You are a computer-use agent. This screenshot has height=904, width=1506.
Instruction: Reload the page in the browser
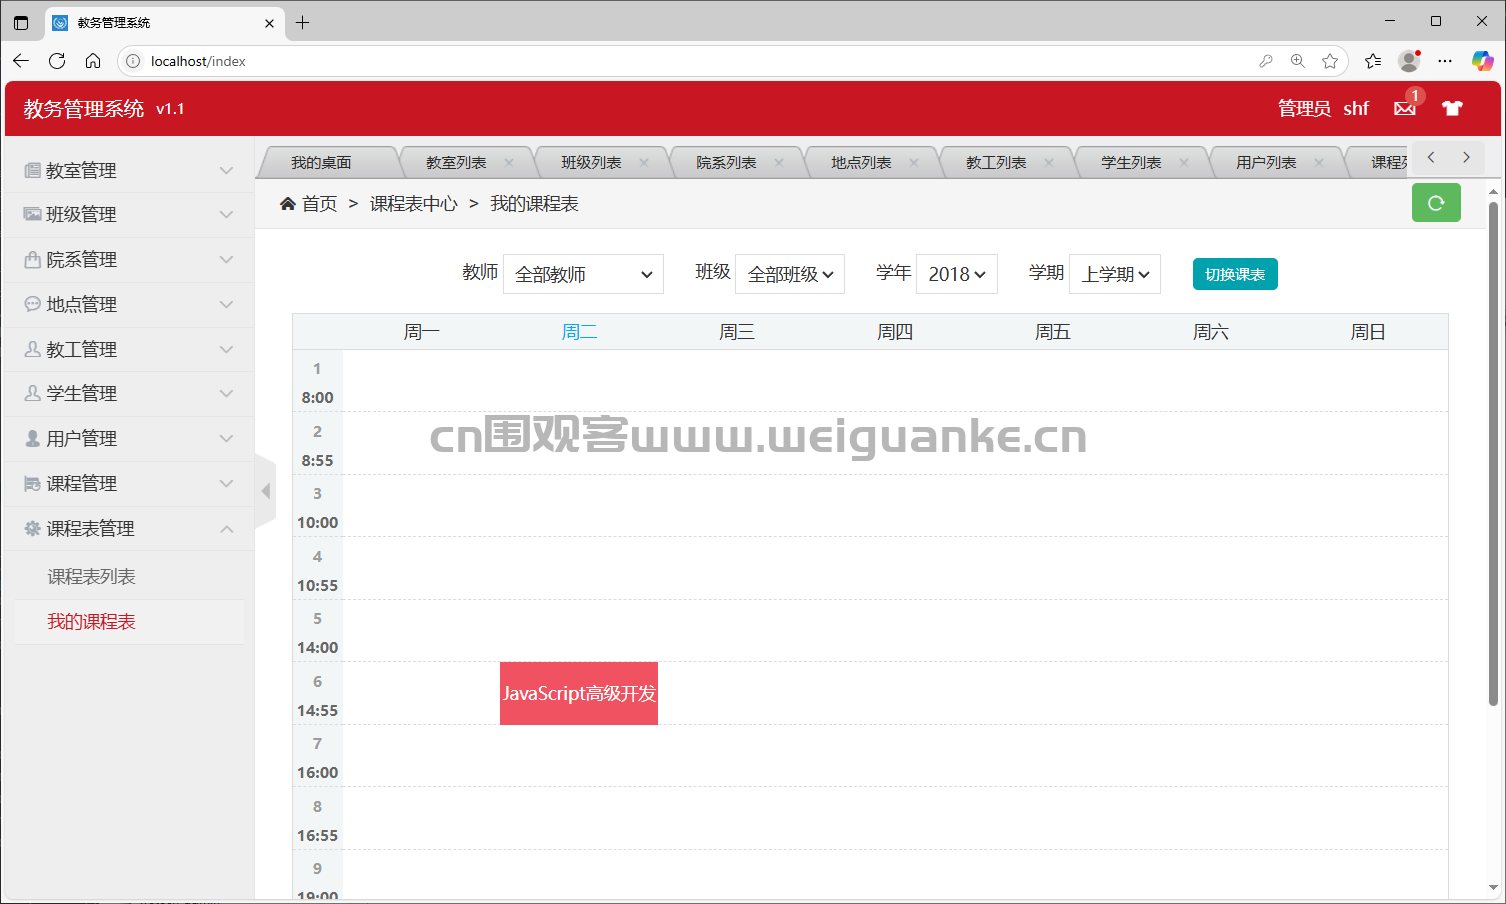(57, 61)
